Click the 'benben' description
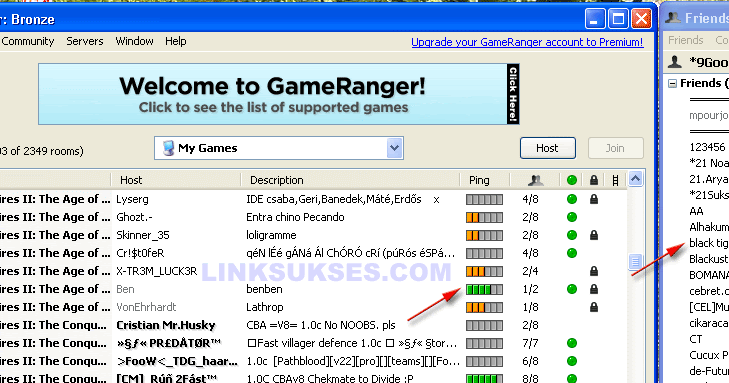Viewport: 729px width, 383px height. click(x=264, y=289)
